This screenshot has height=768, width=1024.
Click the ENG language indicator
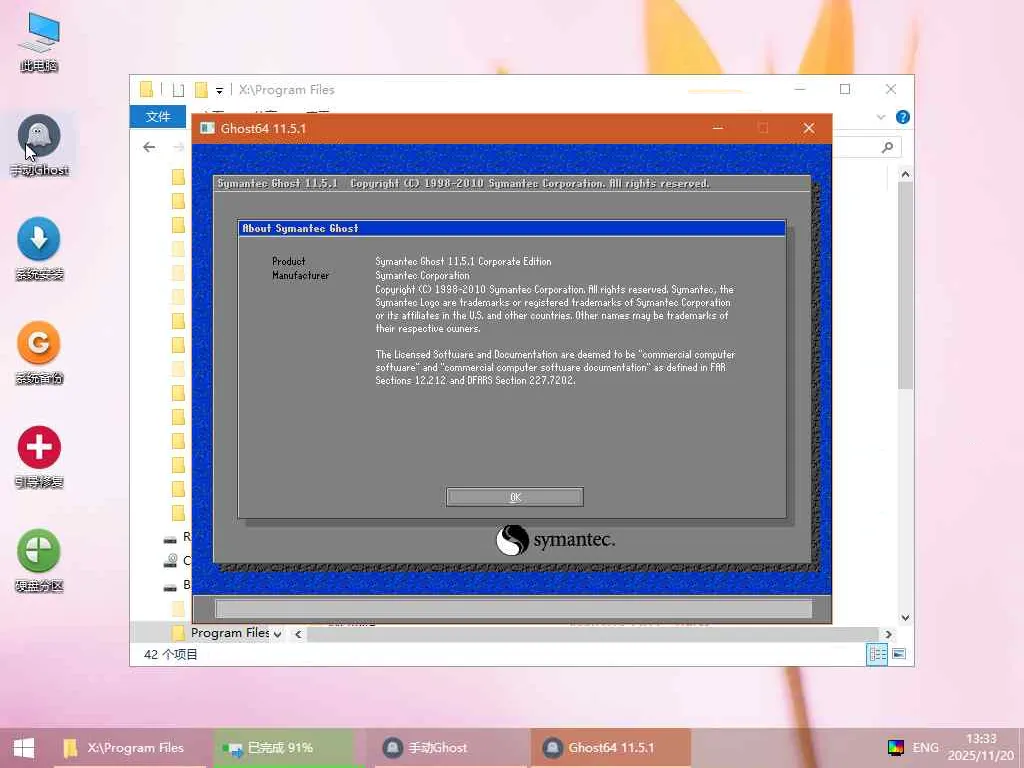(x=925, y=748)
